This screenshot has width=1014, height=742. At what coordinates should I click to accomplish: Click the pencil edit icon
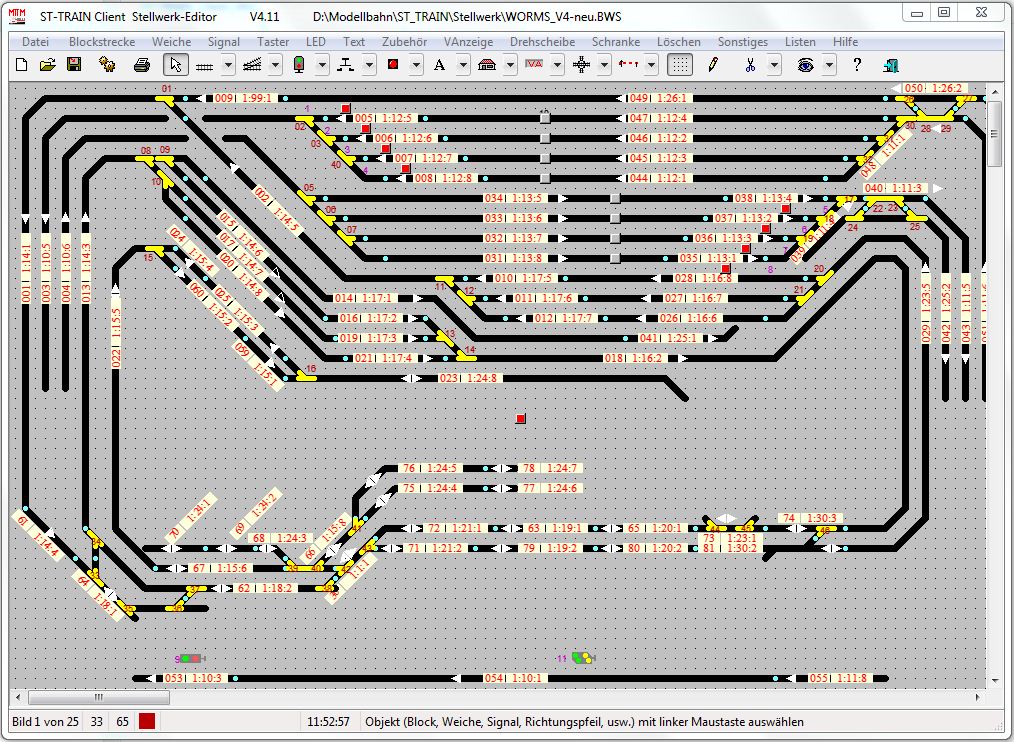[x=713, y=65]
